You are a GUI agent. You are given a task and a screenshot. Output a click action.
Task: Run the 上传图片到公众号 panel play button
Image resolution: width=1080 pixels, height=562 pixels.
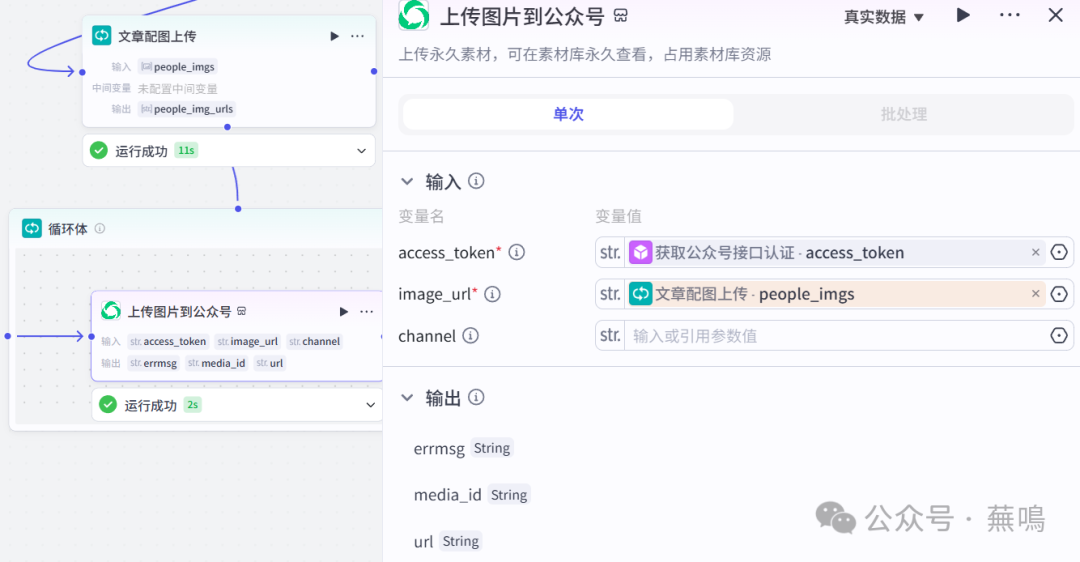(963, 15)
